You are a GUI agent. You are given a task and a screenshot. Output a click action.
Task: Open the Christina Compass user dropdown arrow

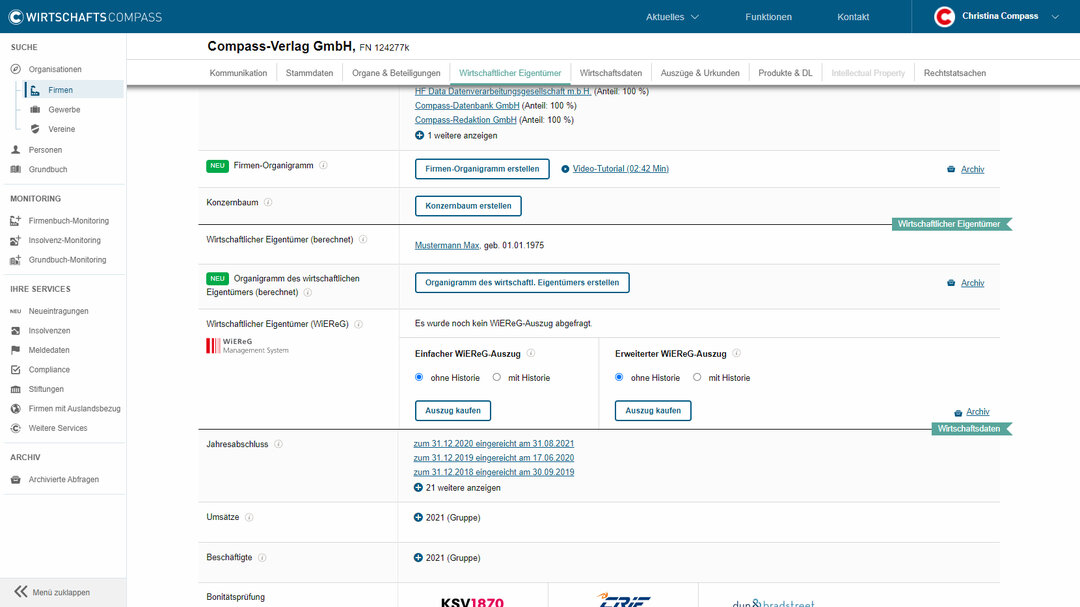[1055, 17]
